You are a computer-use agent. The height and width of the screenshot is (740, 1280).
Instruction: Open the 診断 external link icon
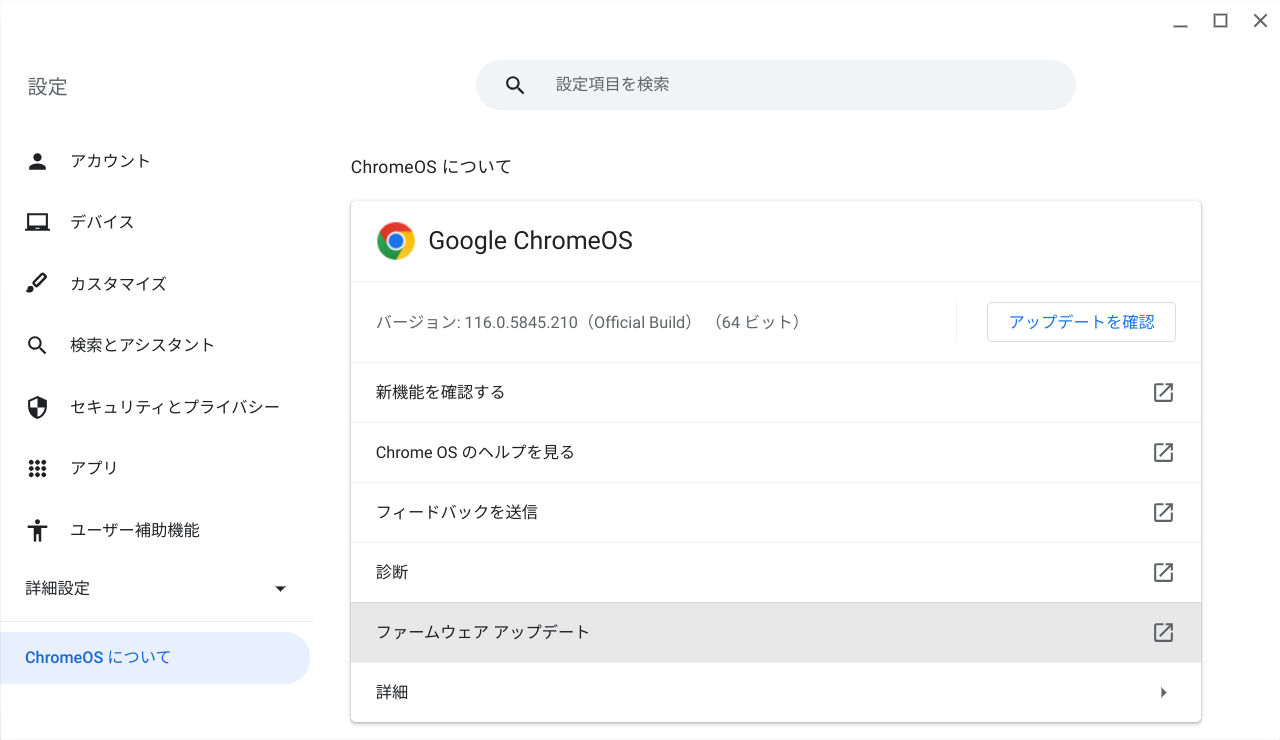(1163, 572)
